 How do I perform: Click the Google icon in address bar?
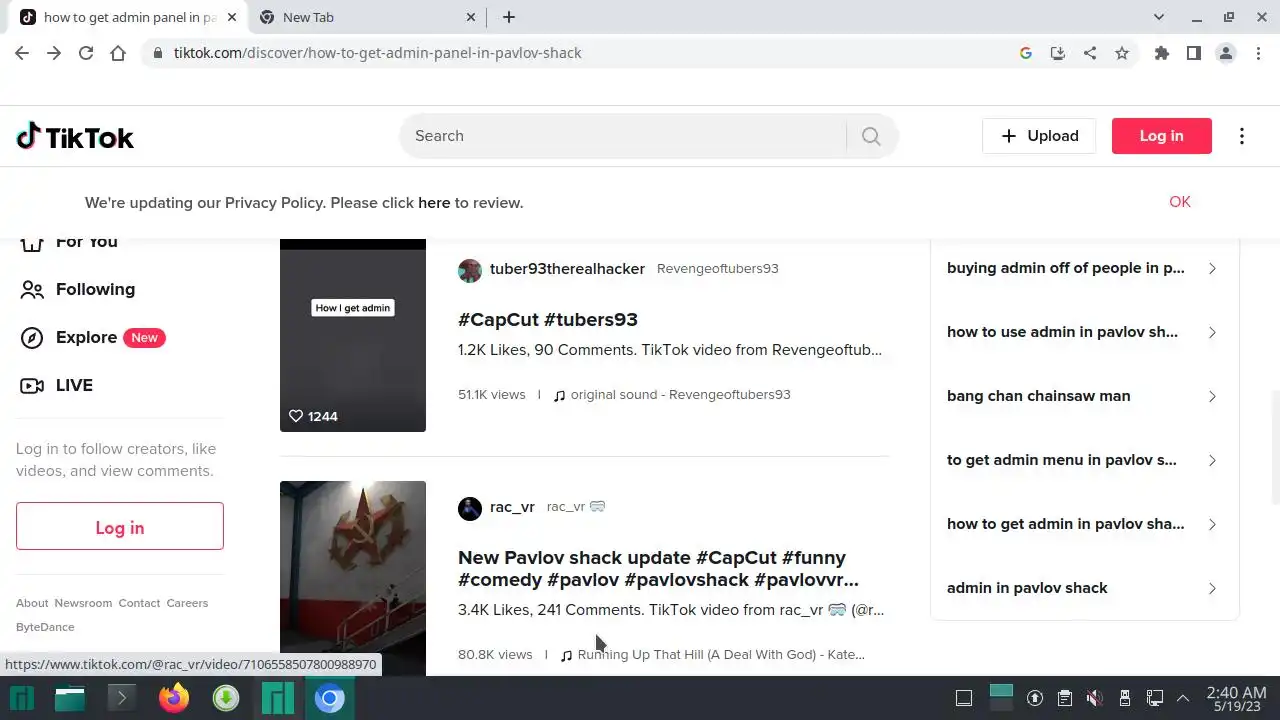pyautogui.click(x=1026, y=53)
